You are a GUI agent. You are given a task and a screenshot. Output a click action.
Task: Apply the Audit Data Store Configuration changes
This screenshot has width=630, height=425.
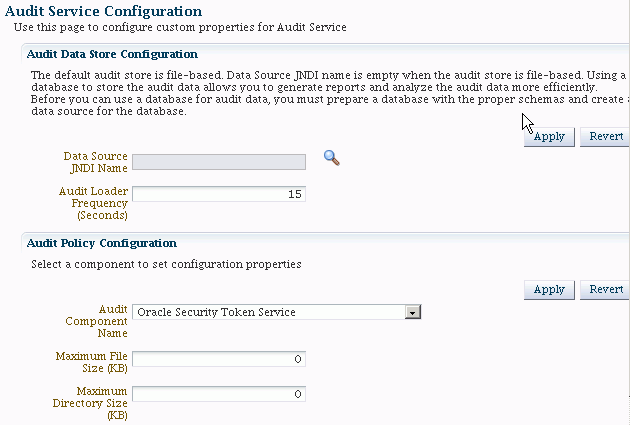pyautogui.click(x=549, y=137)
